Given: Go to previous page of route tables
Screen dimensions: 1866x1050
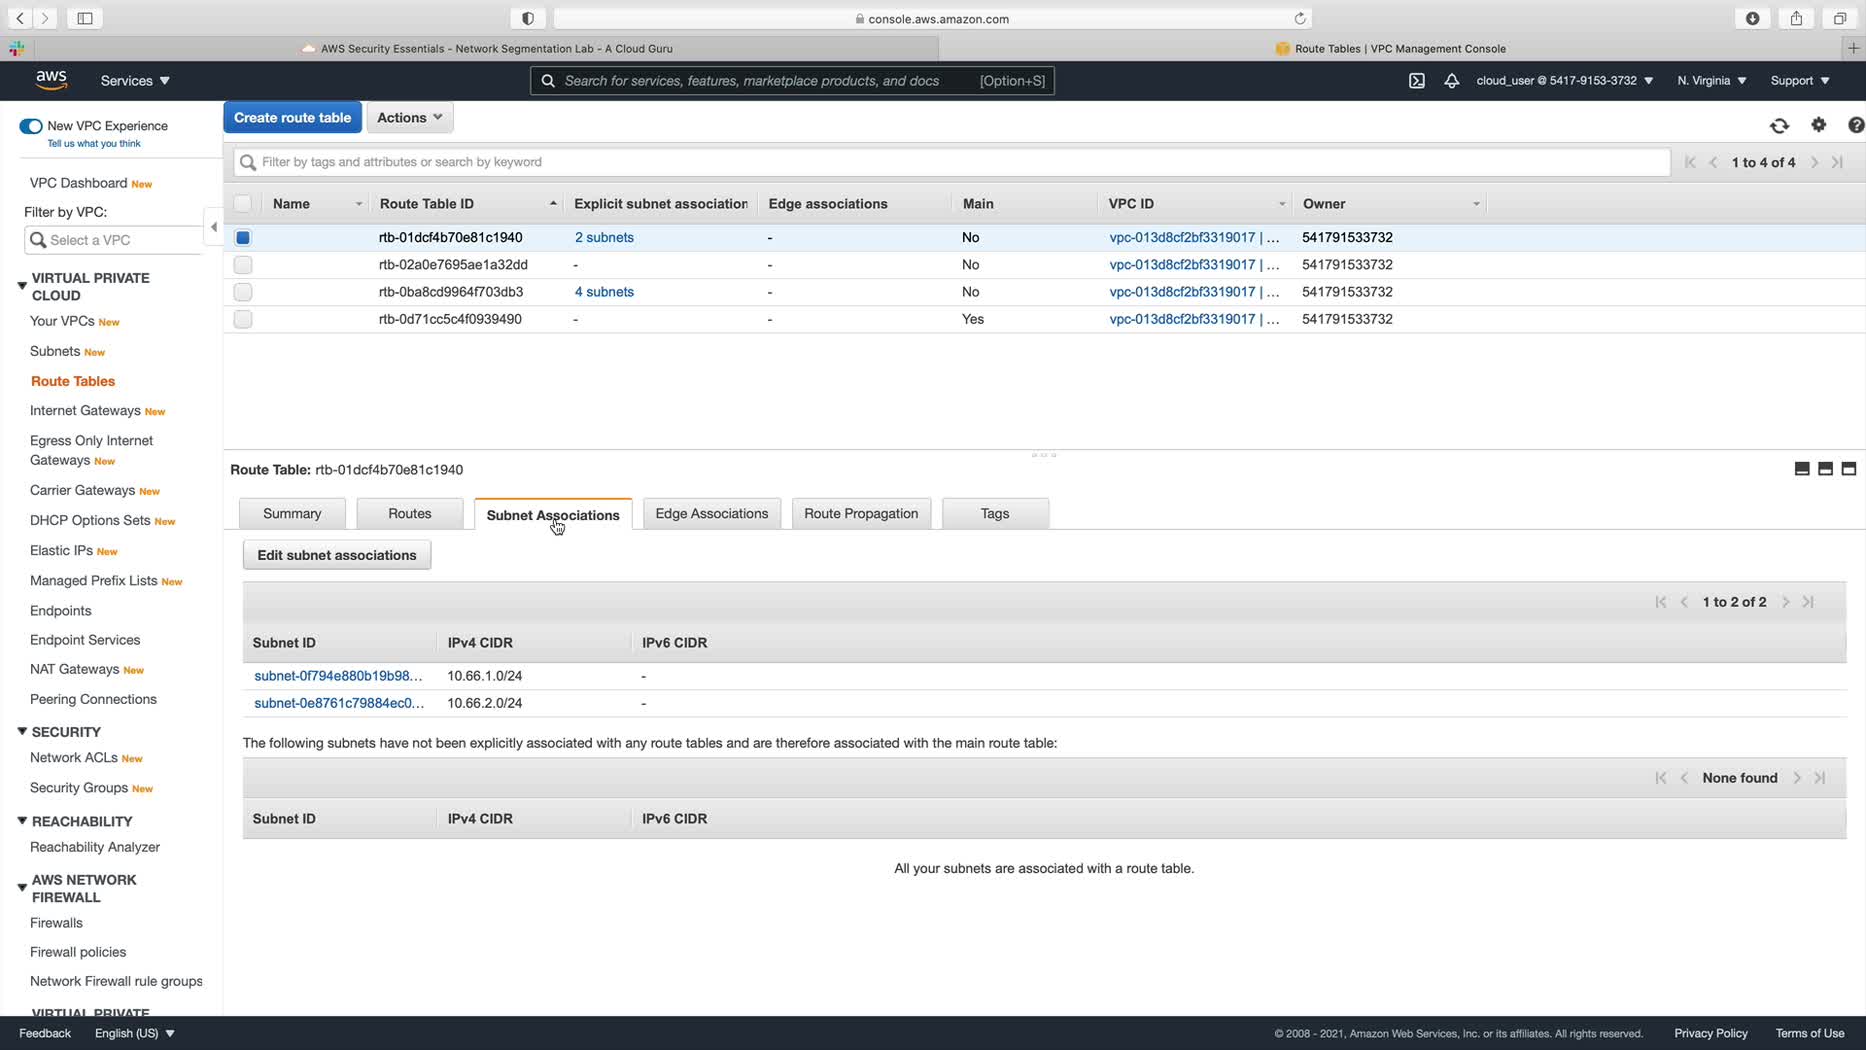Looking at the screenshot, I should pyautogui.click(x=1713, y=162).
